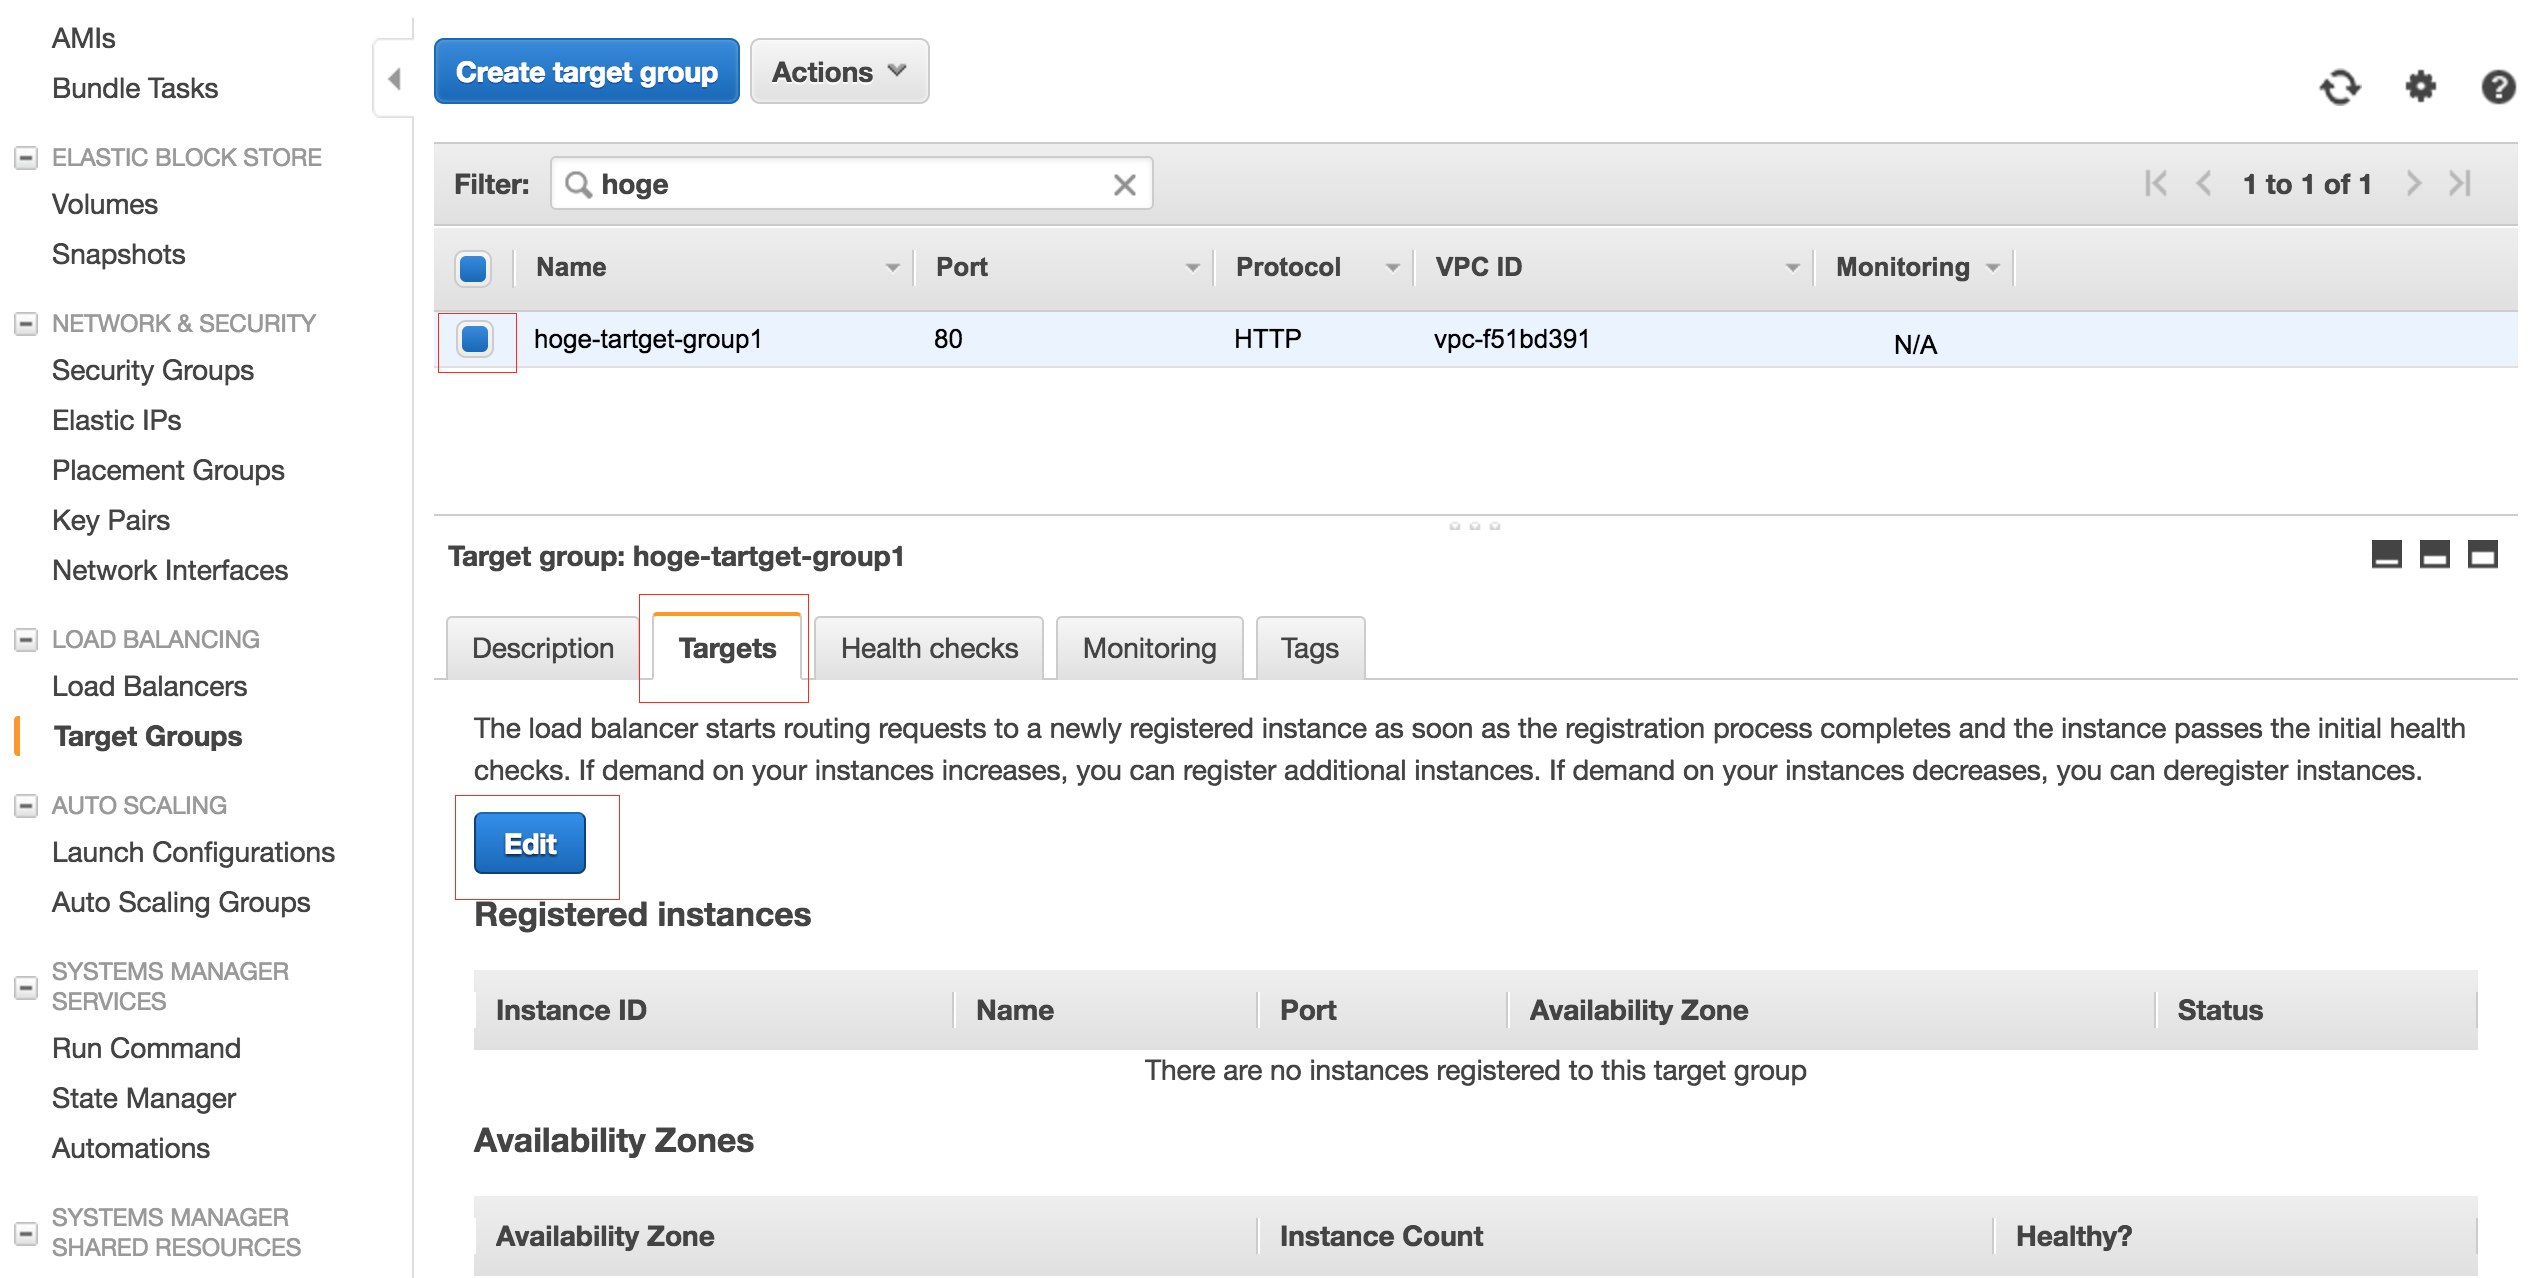Collapse the left navigation pane arrow
2544x1278 pixels.
tap(394, 79)
